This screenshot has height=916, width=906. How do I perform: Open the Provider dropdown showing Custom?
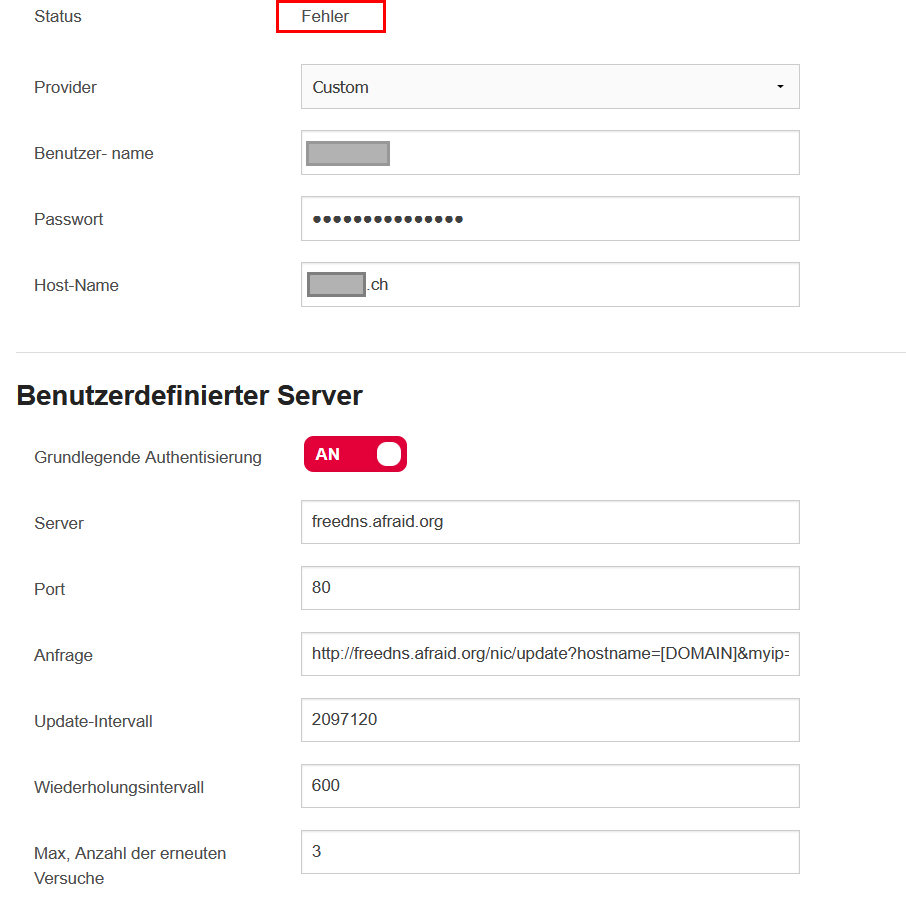click(x=549, y=87)
